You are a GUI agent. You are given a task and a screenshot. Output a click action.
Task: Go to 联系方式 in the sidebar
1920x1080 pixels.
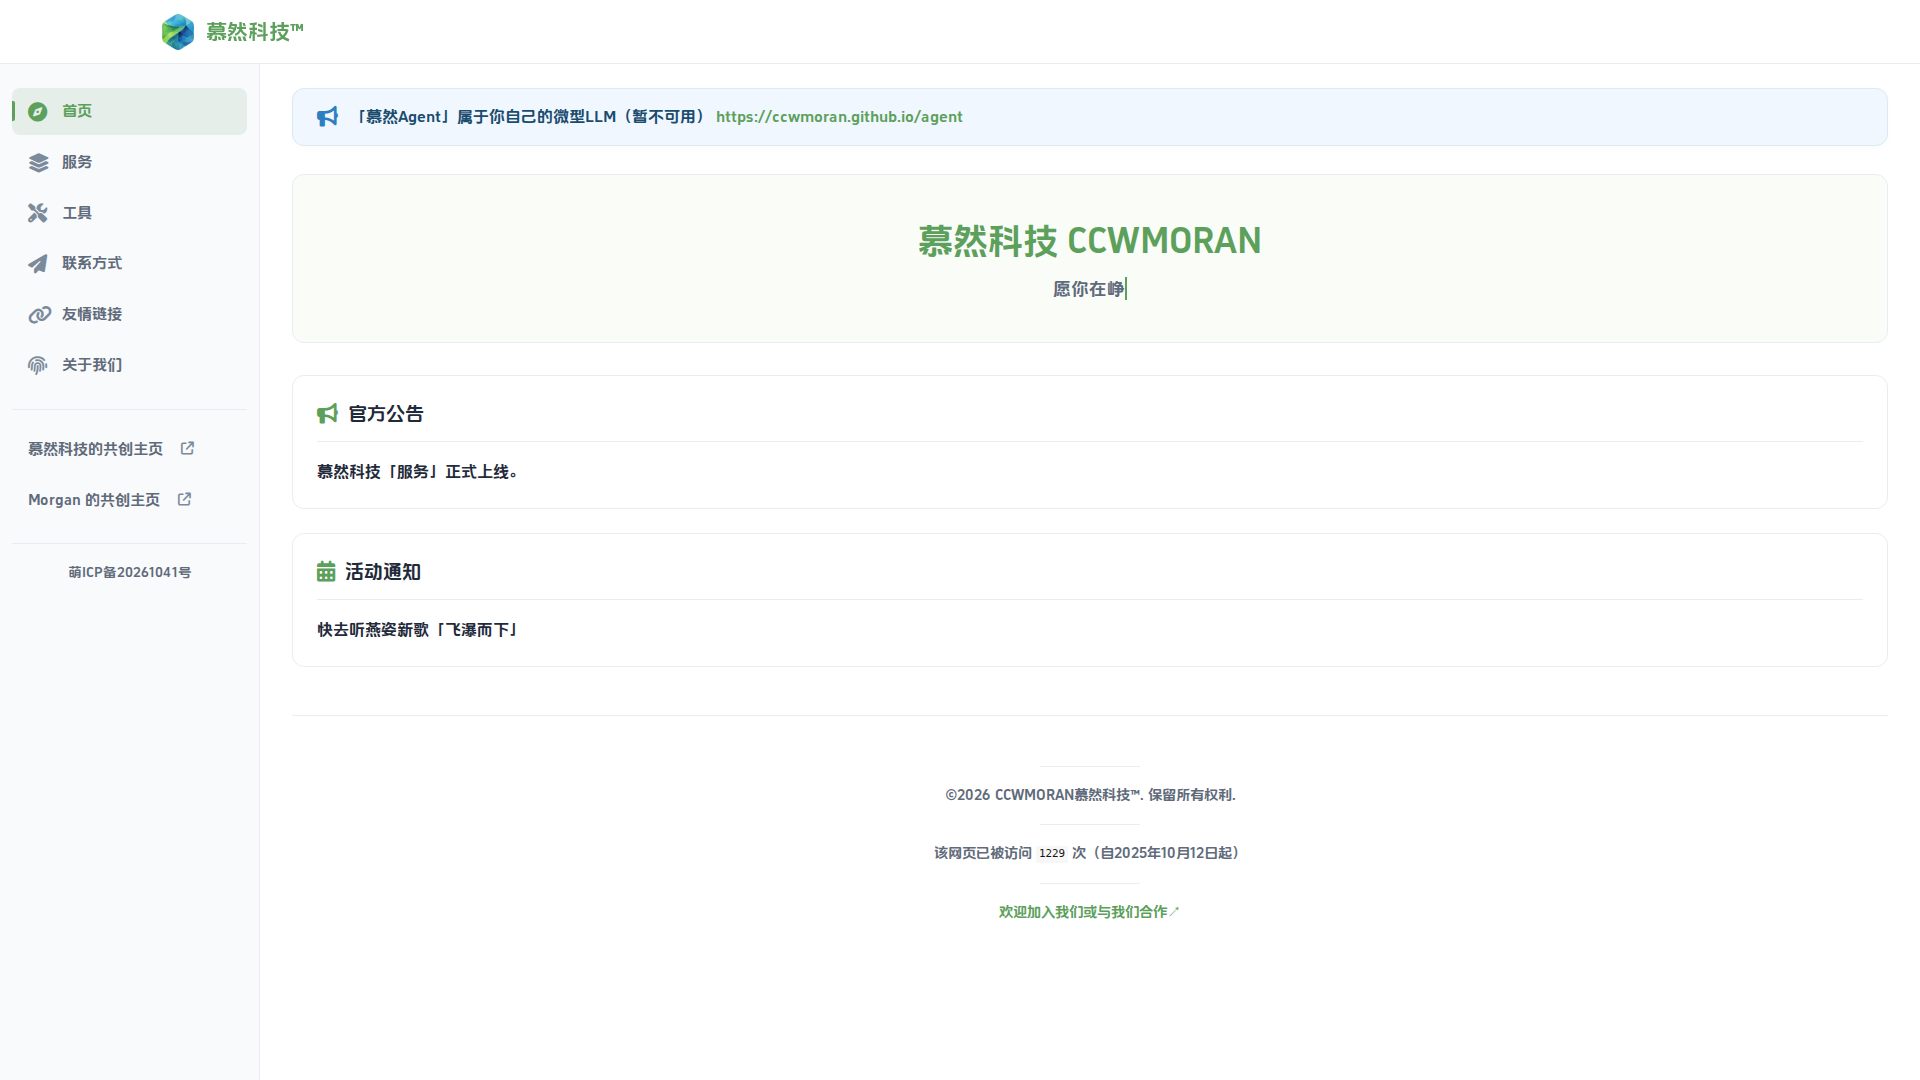92,263
